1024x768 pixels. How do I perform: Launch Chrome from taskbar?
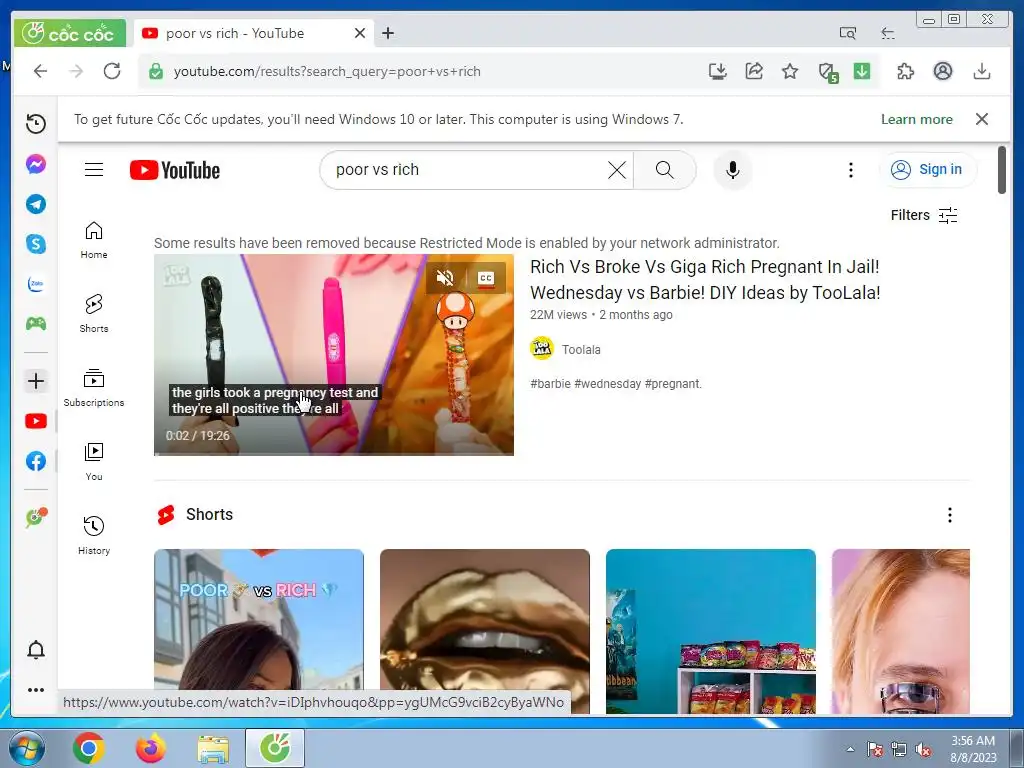tap(89, 748)
